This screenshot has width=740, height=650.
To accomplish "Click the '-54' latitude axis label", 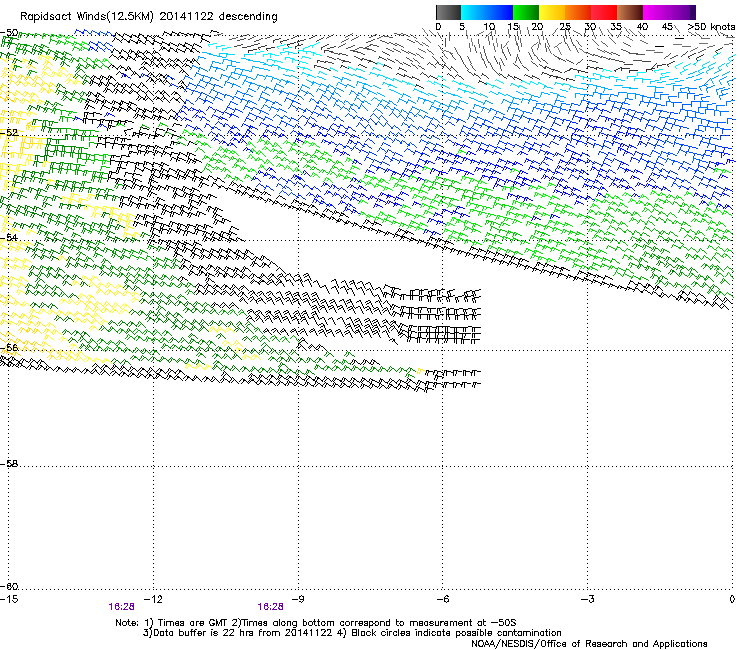I will [9, 237].
